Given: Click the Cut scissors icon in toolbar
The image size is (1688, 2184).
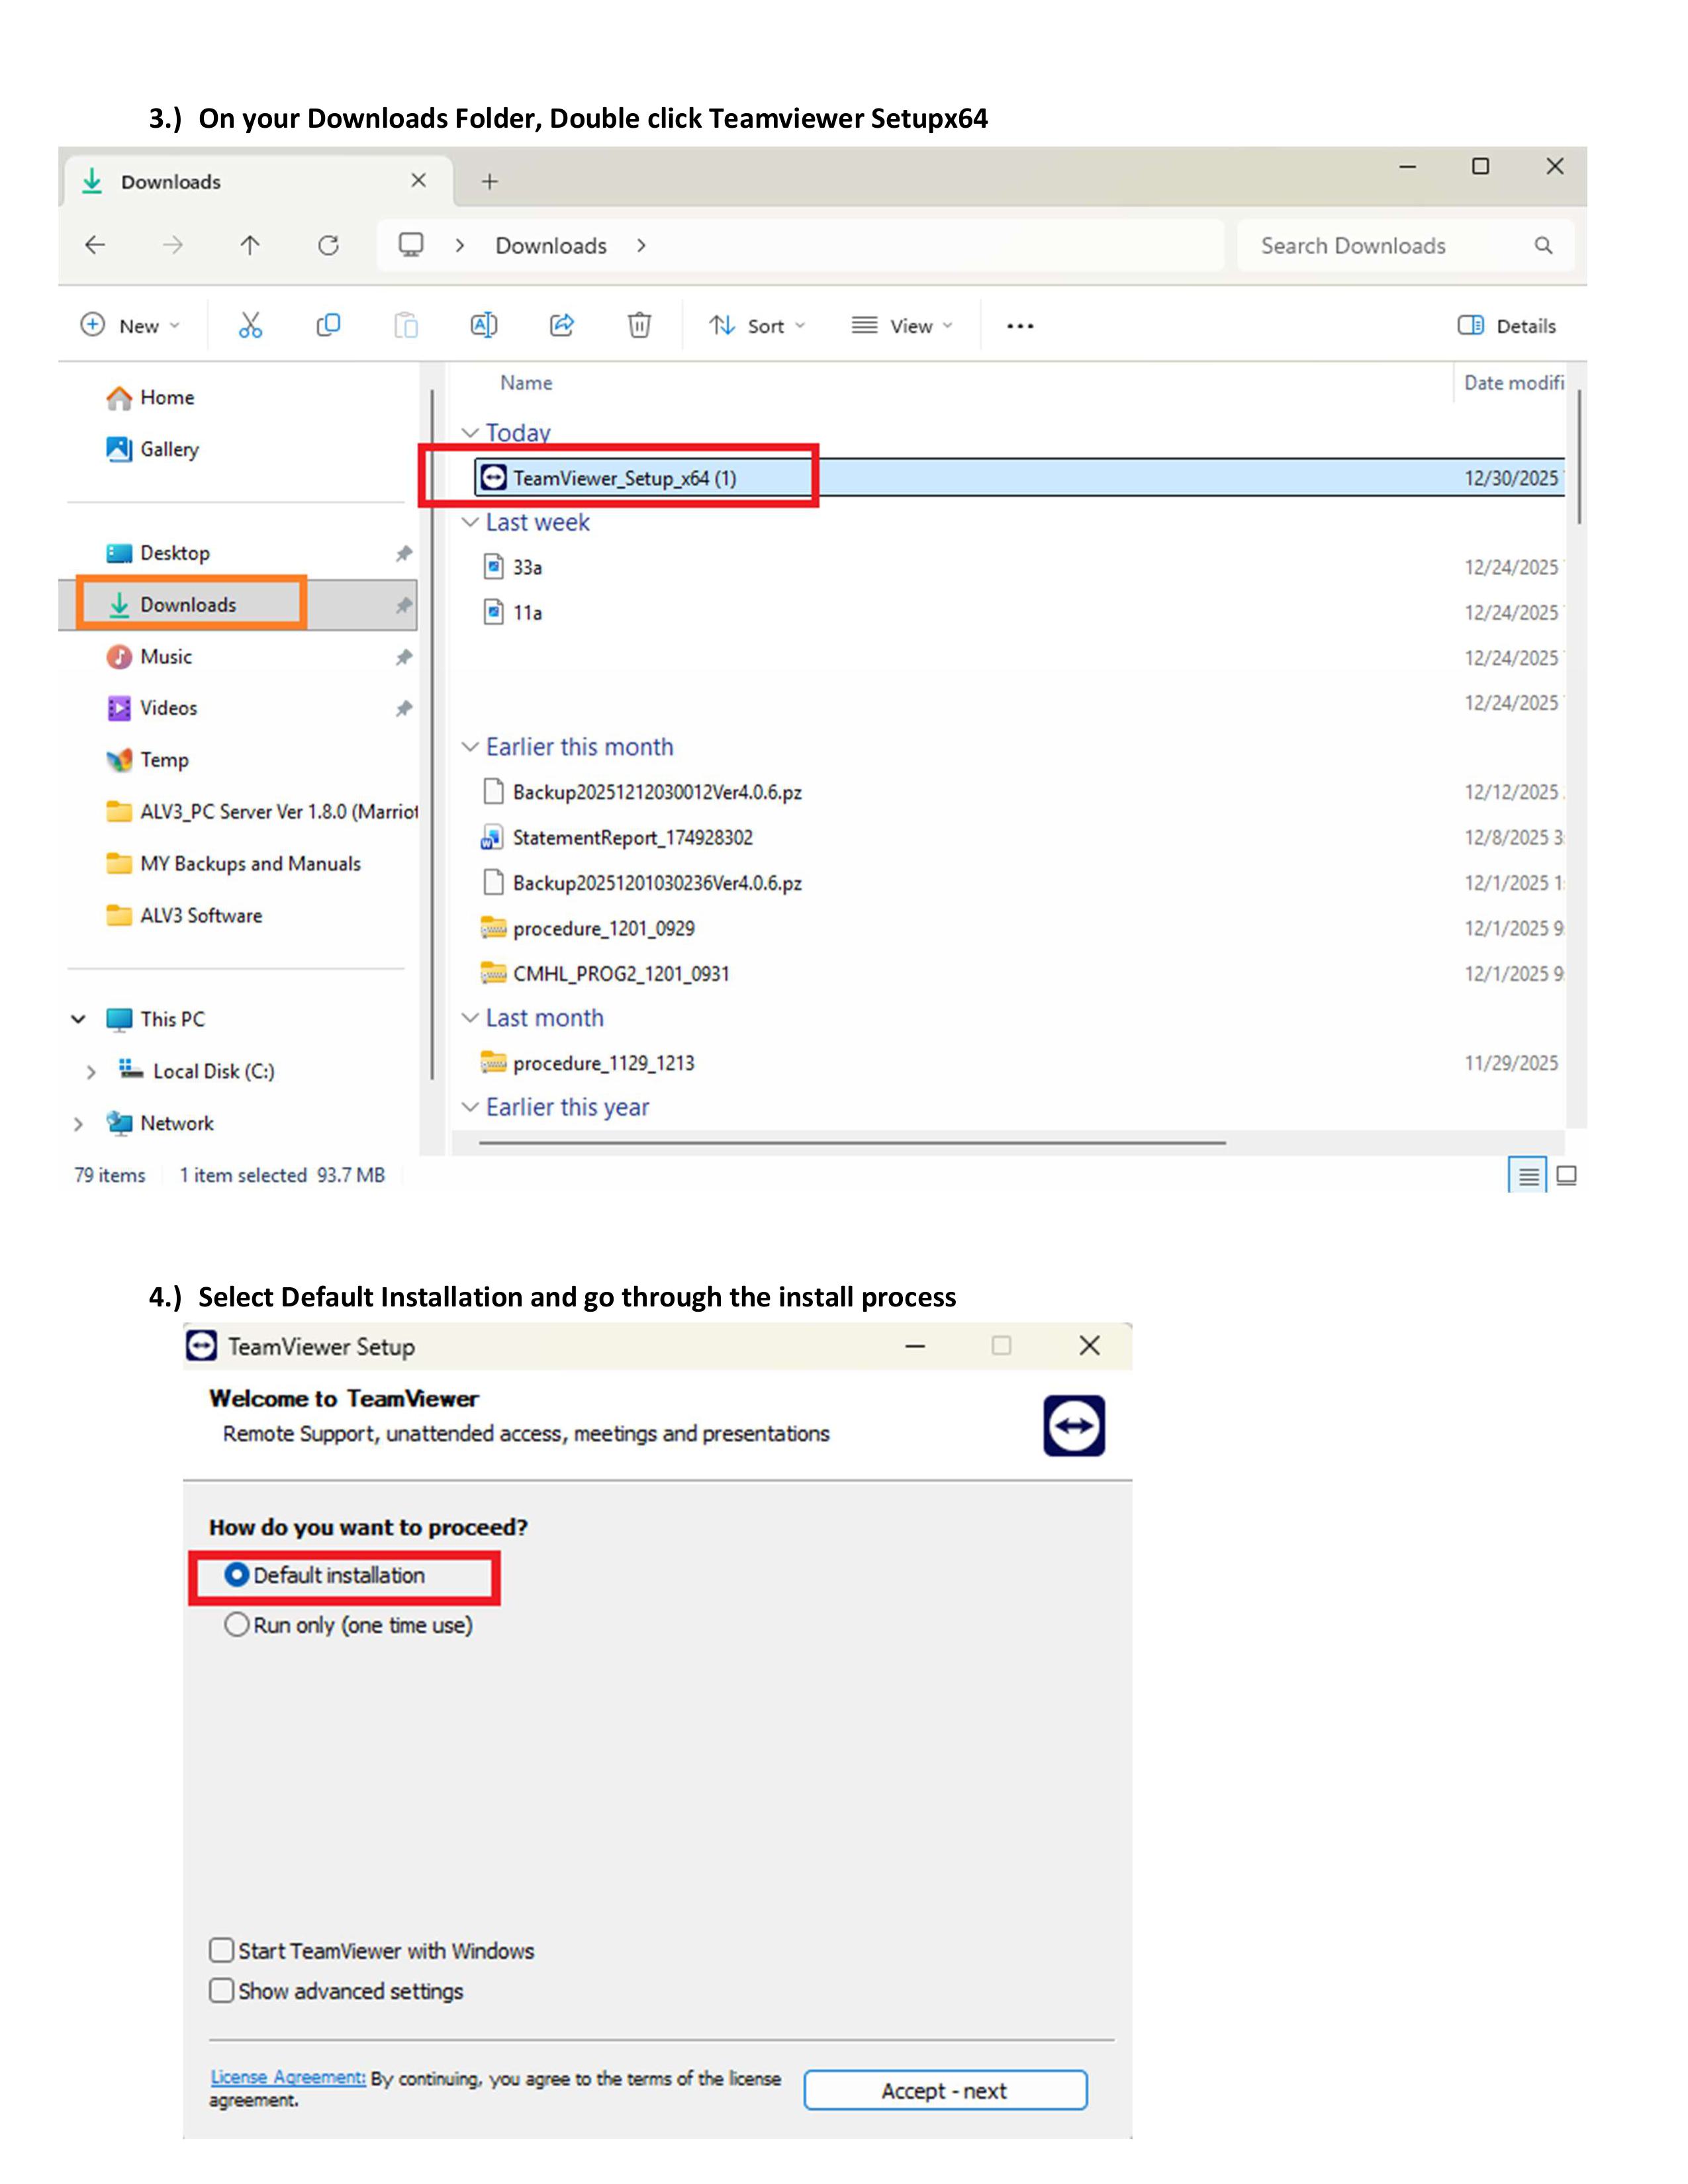Looking at the screenshot, I should pyautogui.click(x=250, y=325).
